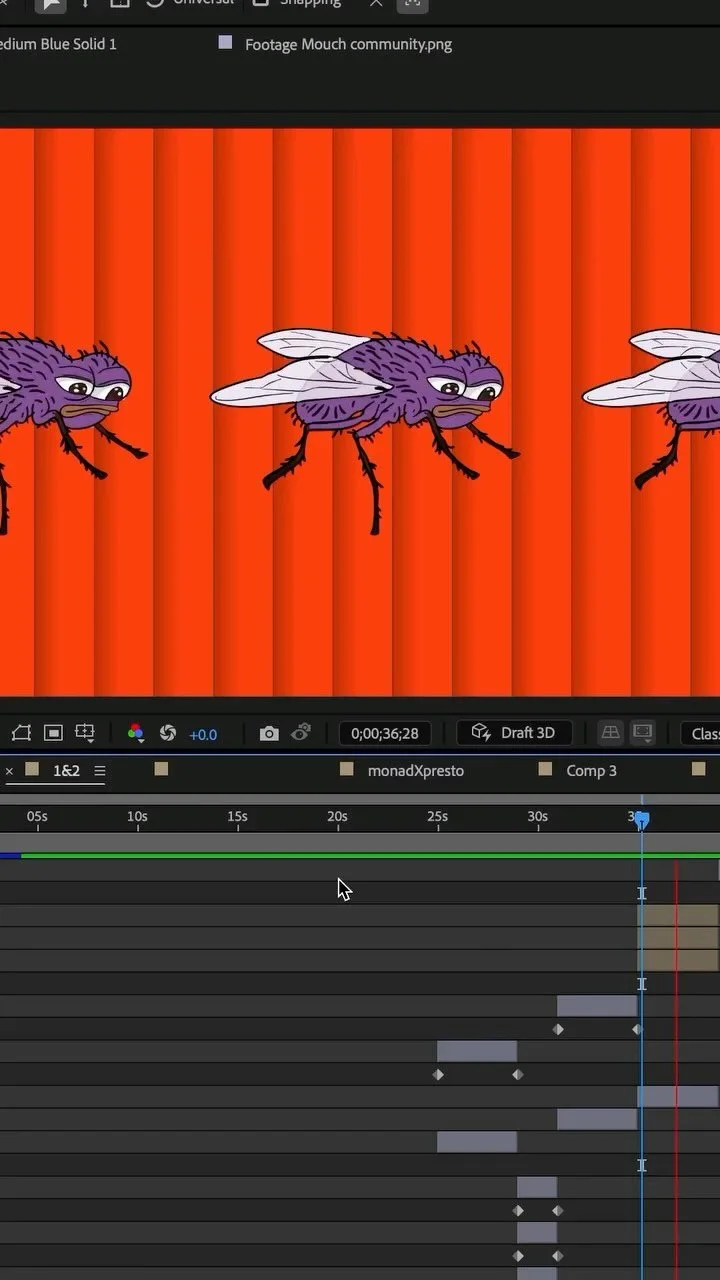Select the topmost tan layer bar
Image resolution: width=720 pixels, height=1280 pixels.
pos(678,915)
